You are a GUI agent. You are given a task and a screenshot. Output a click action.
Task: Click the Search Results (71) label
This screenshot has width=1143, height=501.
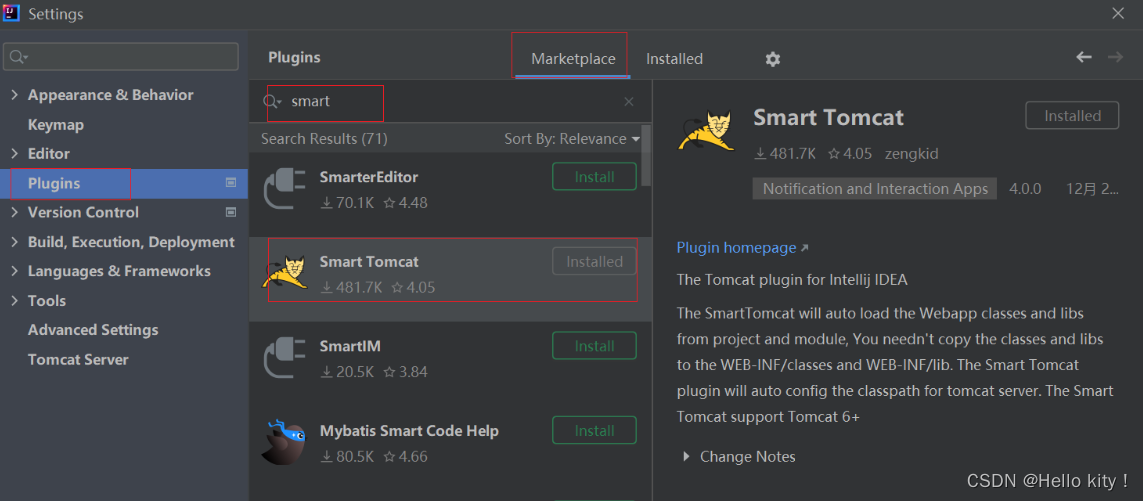[324, 139]
